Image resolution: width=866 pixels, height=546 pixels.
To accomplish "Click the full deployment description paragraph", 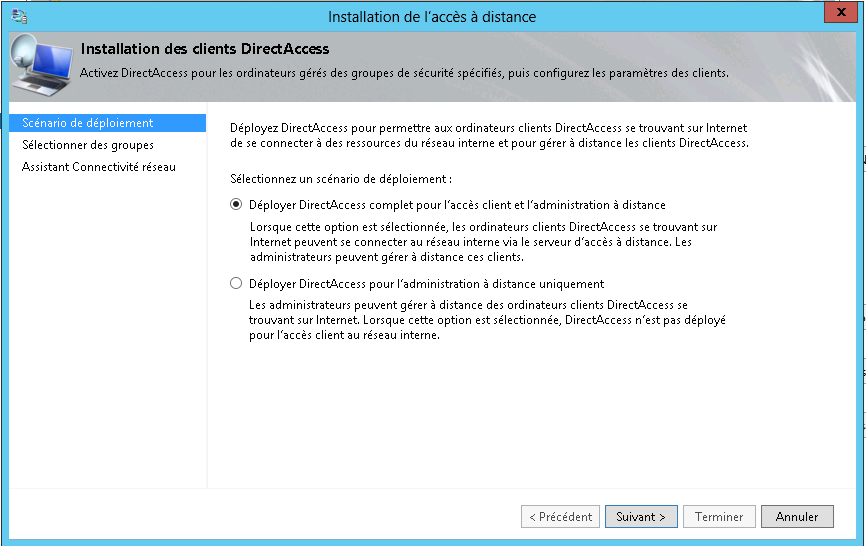I will (483, 242).
